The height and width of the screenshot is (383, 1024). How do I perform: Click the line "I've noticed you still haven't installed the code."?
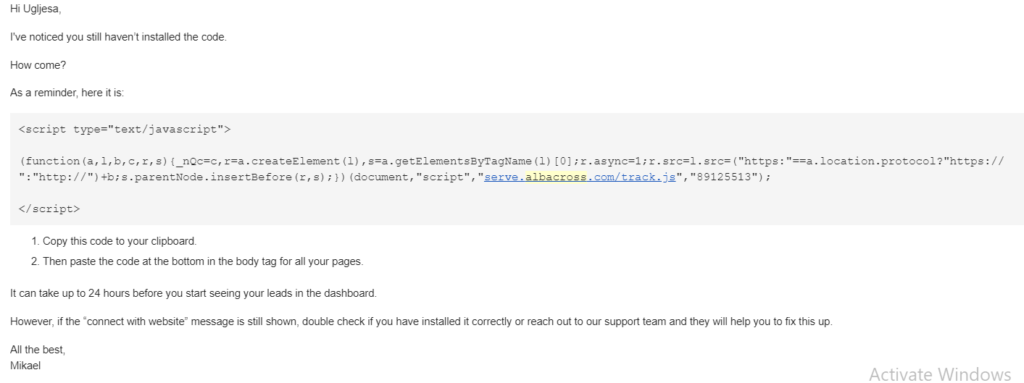(118, 37)
